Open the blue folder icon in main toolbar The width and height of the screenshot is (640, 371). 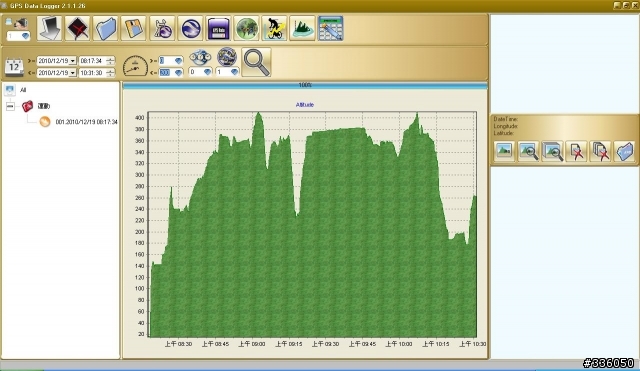pos(105,29)
